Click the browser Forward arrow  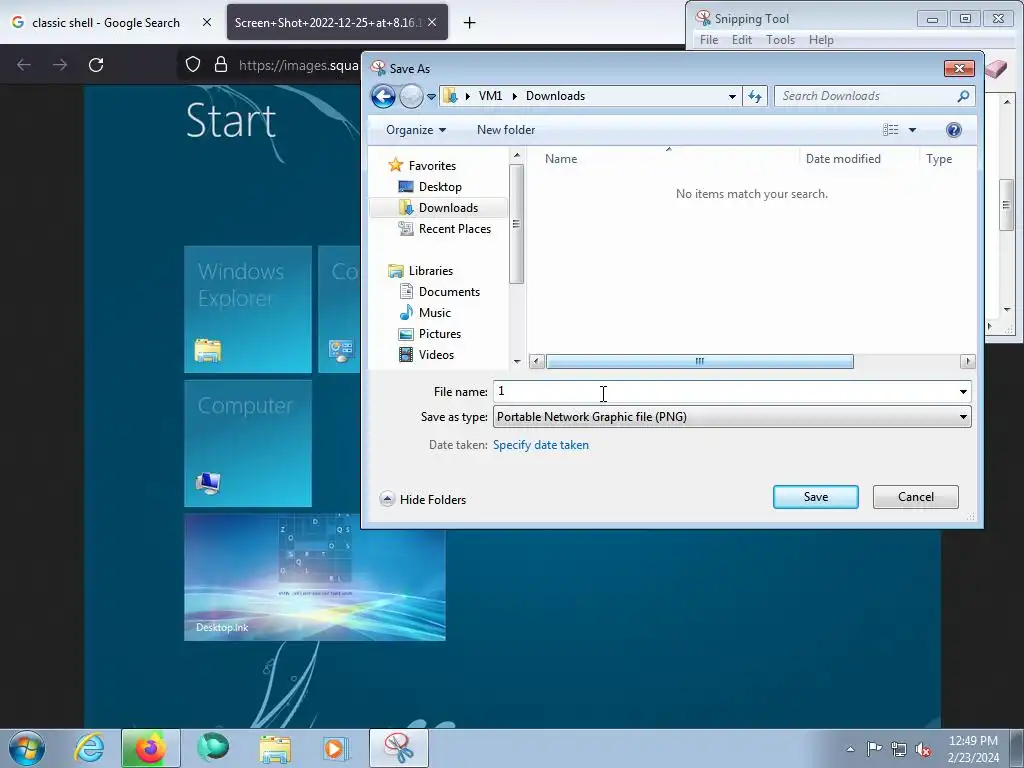[60, 65]
